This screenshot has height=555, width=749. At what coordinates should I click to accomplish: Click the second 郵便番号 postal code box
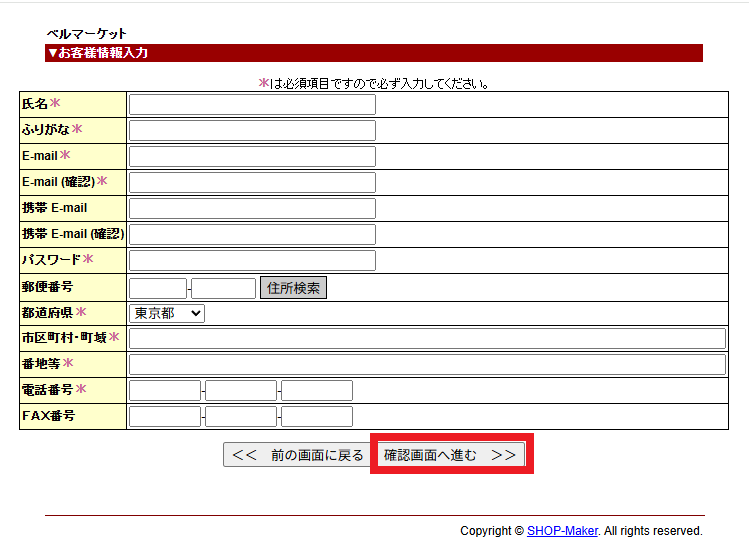pyautogui.click(x=224, y=289)
